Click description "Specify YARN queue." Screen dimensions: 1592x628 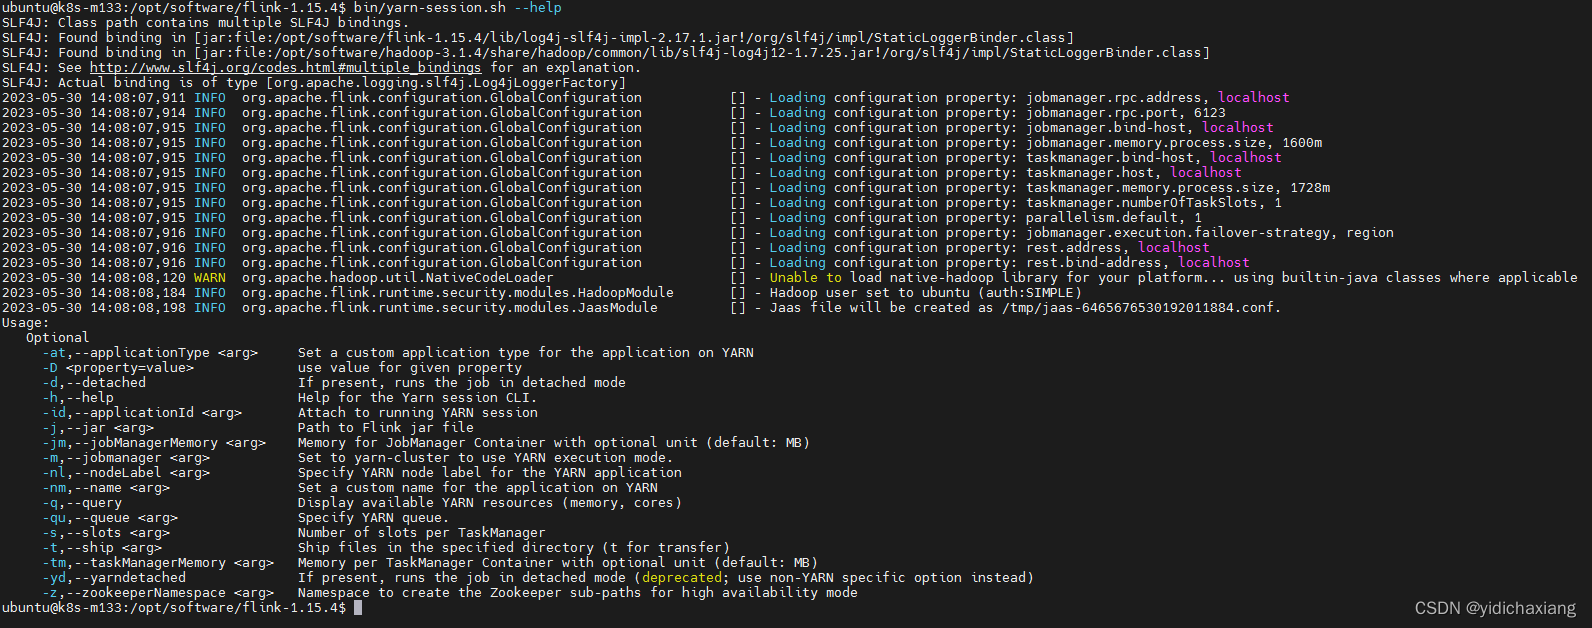[374, 518]
